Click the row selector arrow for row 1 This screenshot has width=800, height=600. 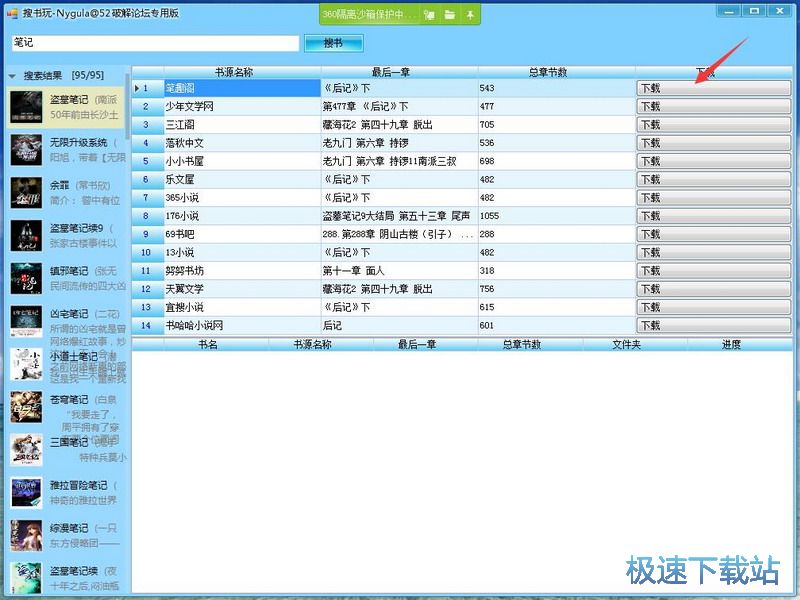[138, 88]
